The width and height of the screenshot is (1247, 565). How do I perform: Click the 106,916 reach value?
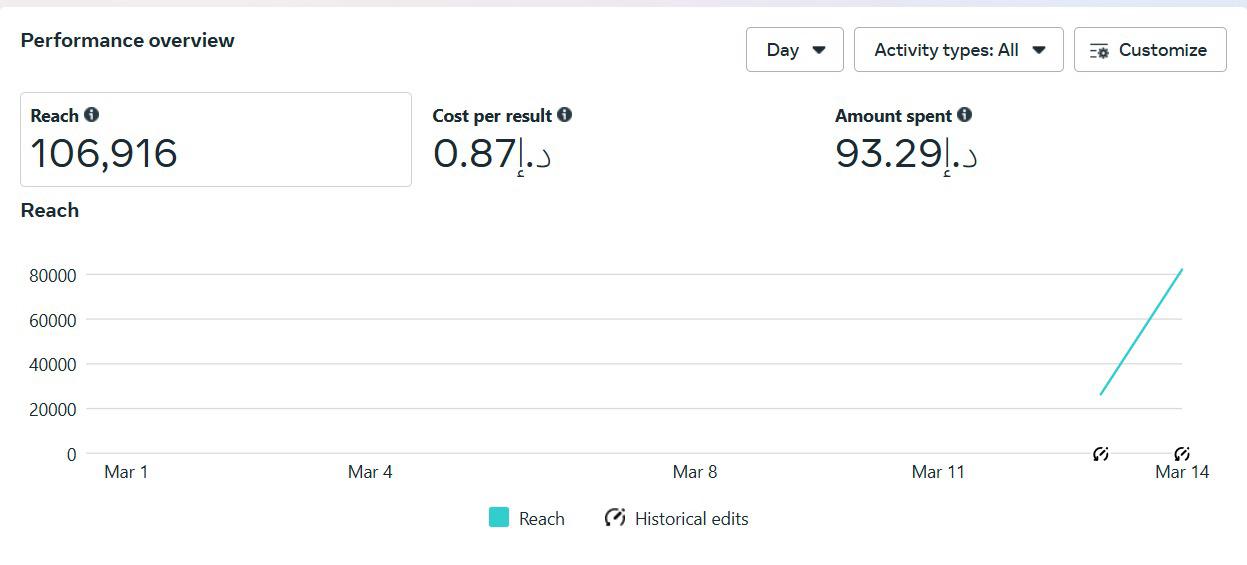(104, 154)
